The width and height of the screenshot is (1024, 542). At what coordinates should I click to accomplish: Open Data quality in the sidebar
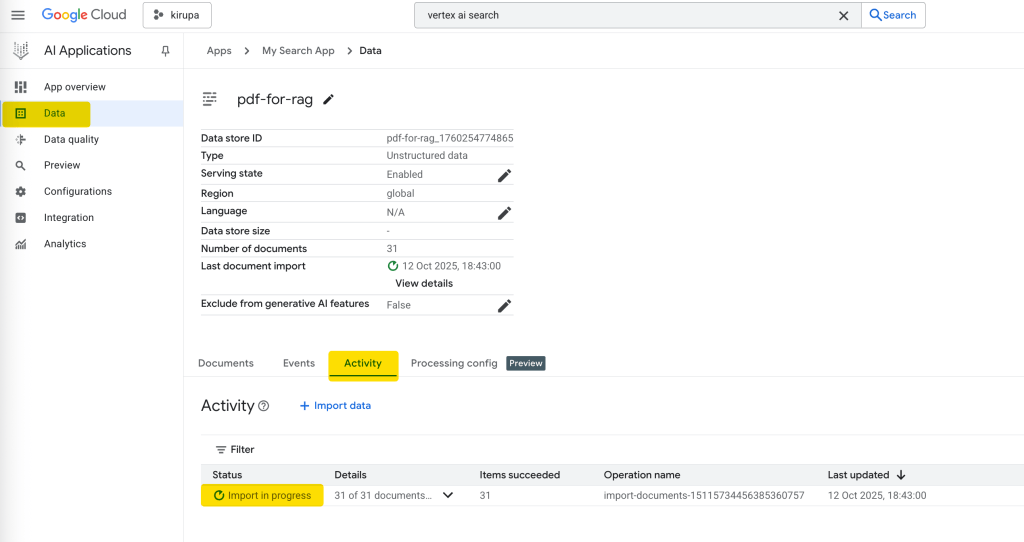point(71,139)
